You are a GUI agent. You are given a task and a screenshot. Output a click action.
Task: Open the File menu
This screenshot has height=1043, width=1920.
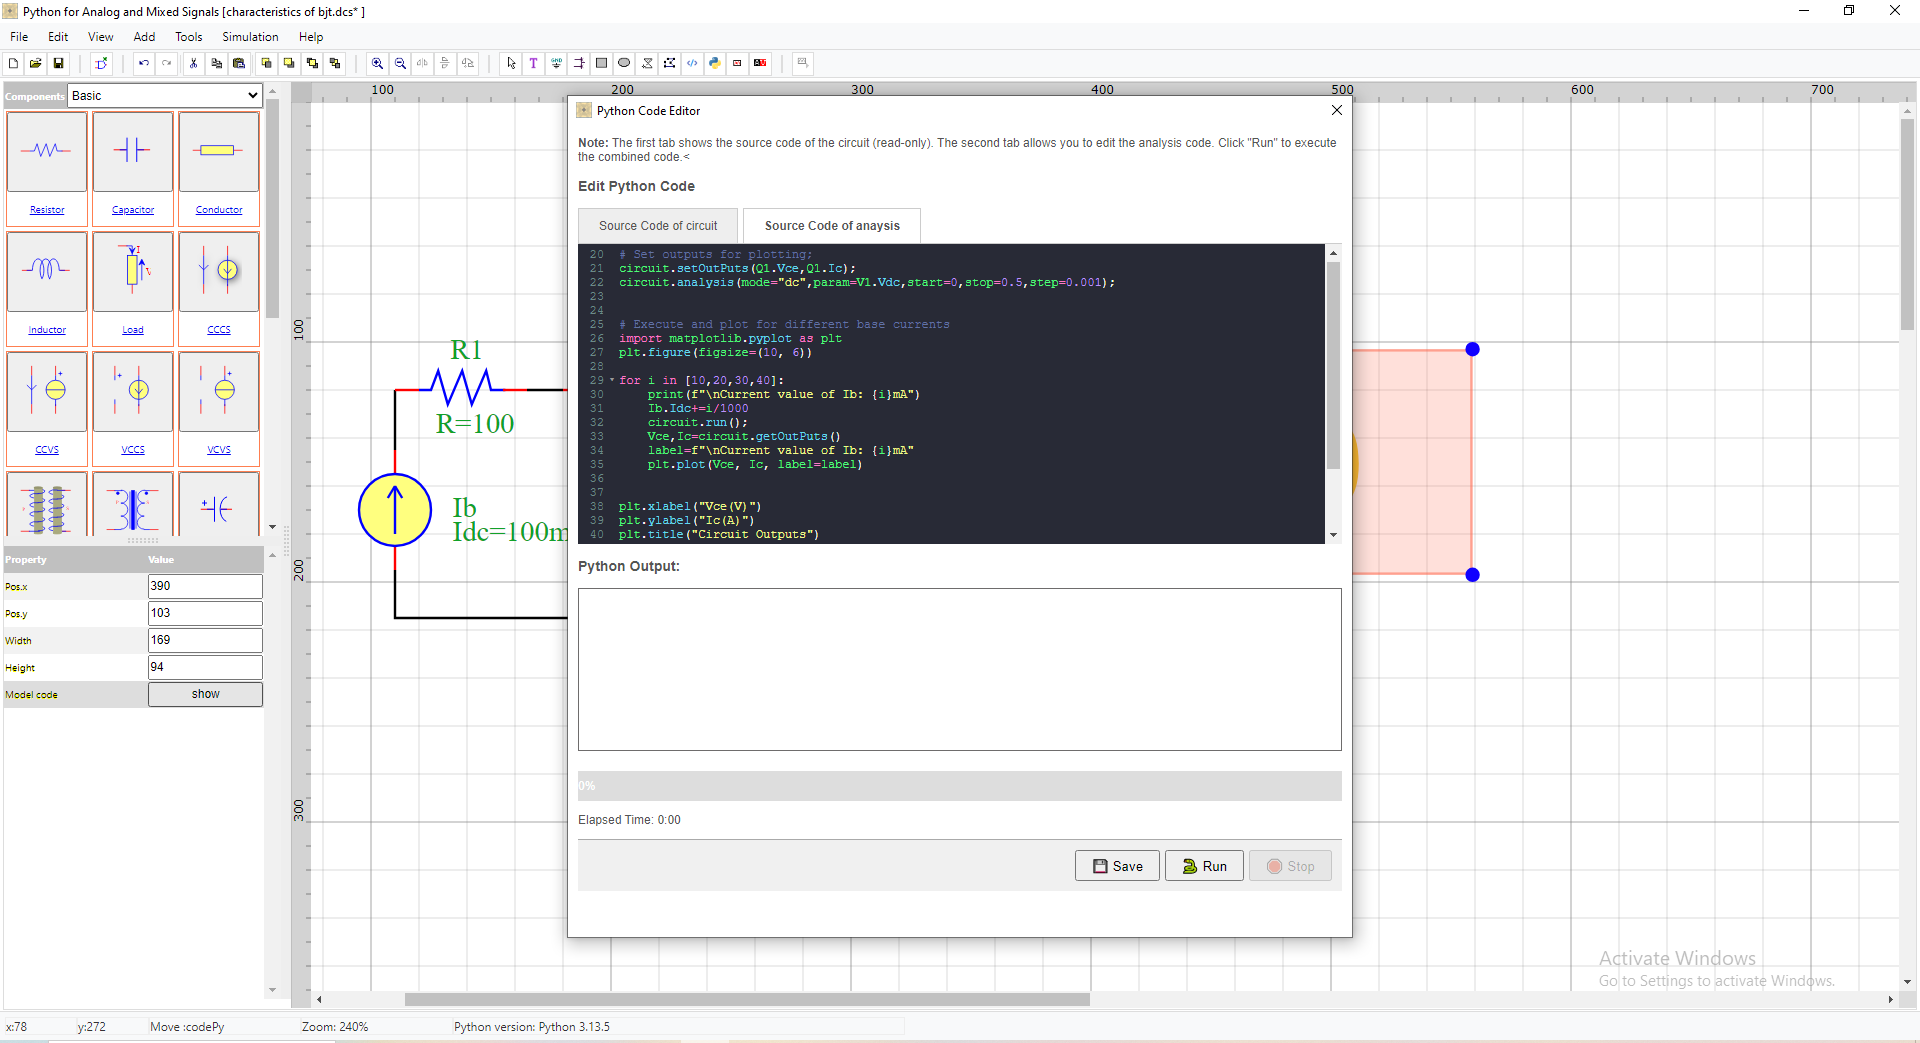click(19, 37)
